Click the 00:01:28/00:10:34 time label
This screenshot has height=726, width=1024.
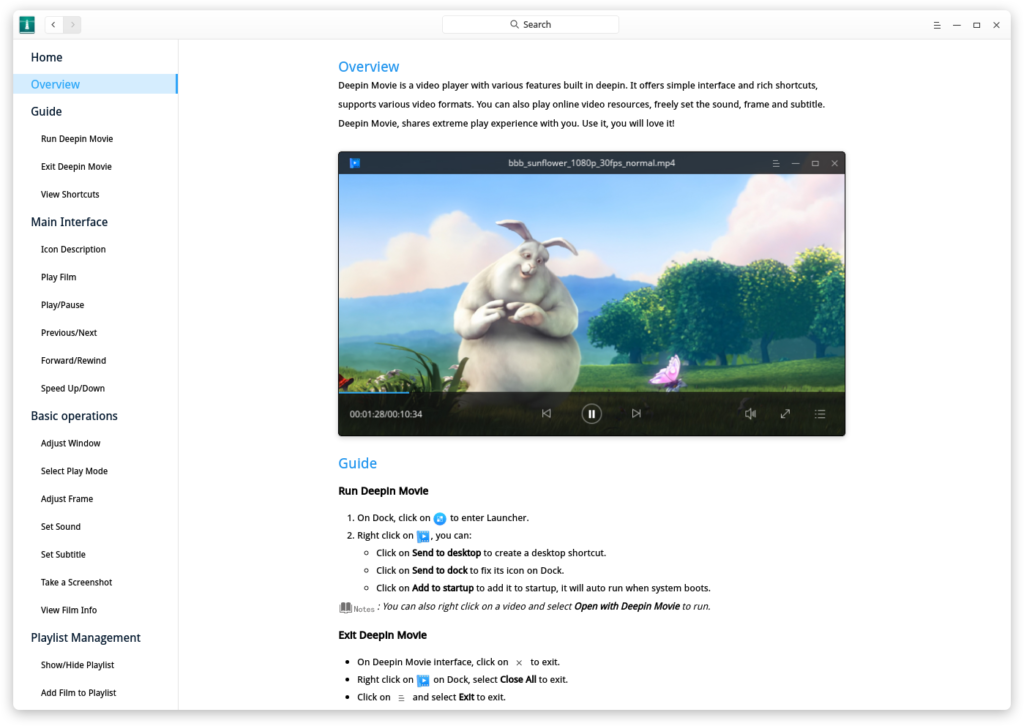coord(386,414)
